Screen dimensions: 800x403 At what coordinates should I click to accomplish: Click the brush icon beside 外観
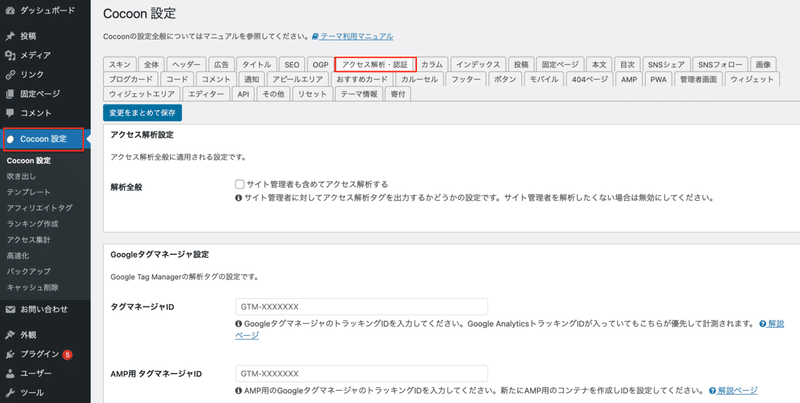tap(10, 335)
